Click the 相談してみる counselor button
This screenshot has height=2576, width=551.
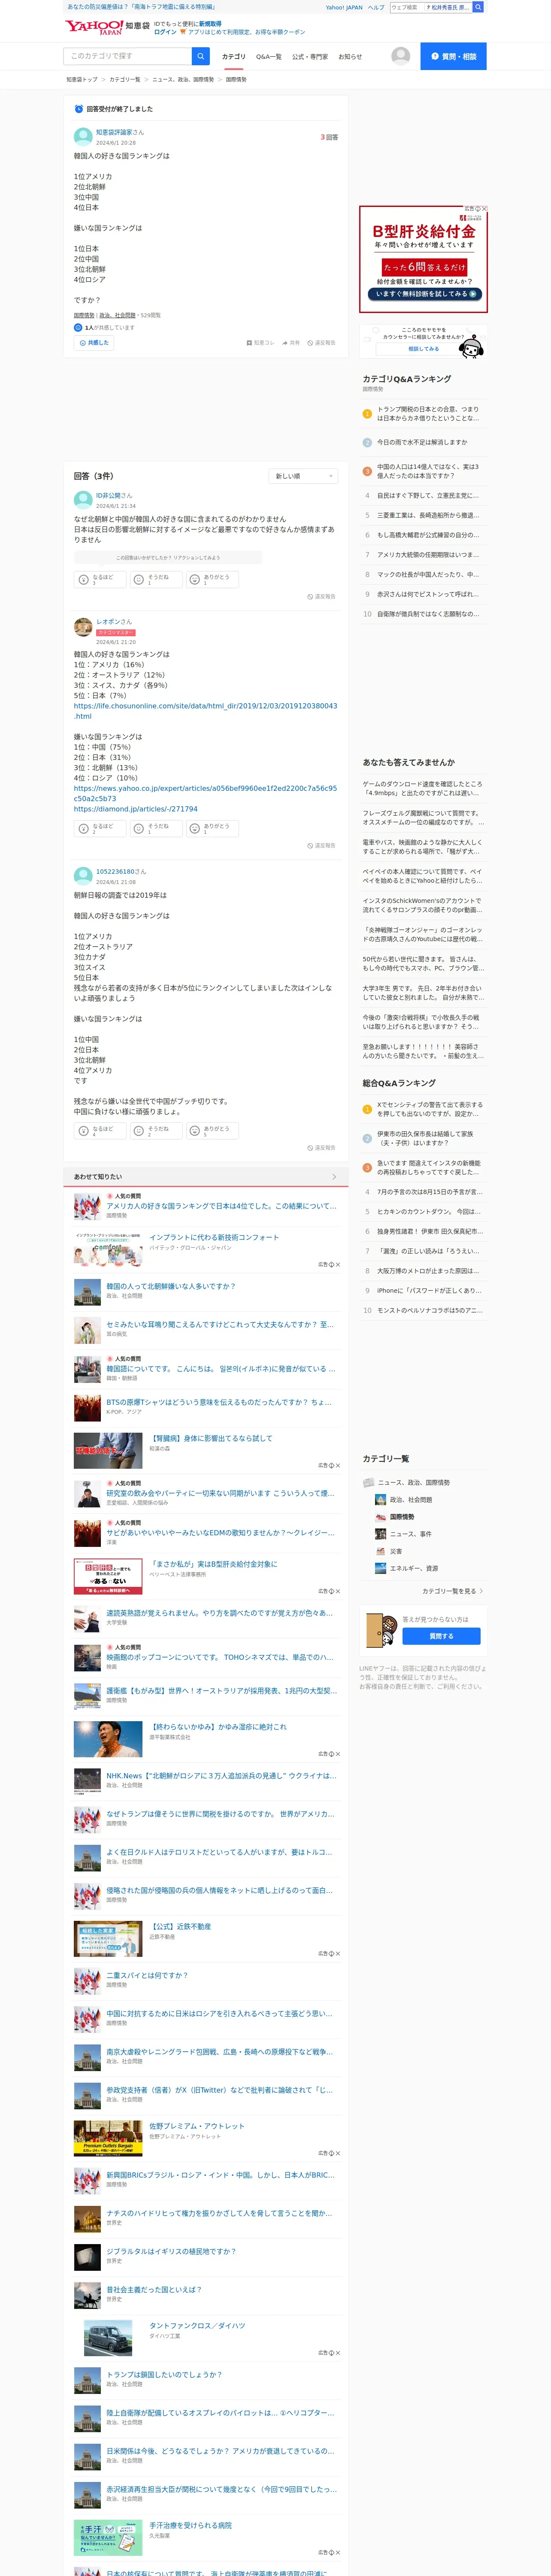423,349
